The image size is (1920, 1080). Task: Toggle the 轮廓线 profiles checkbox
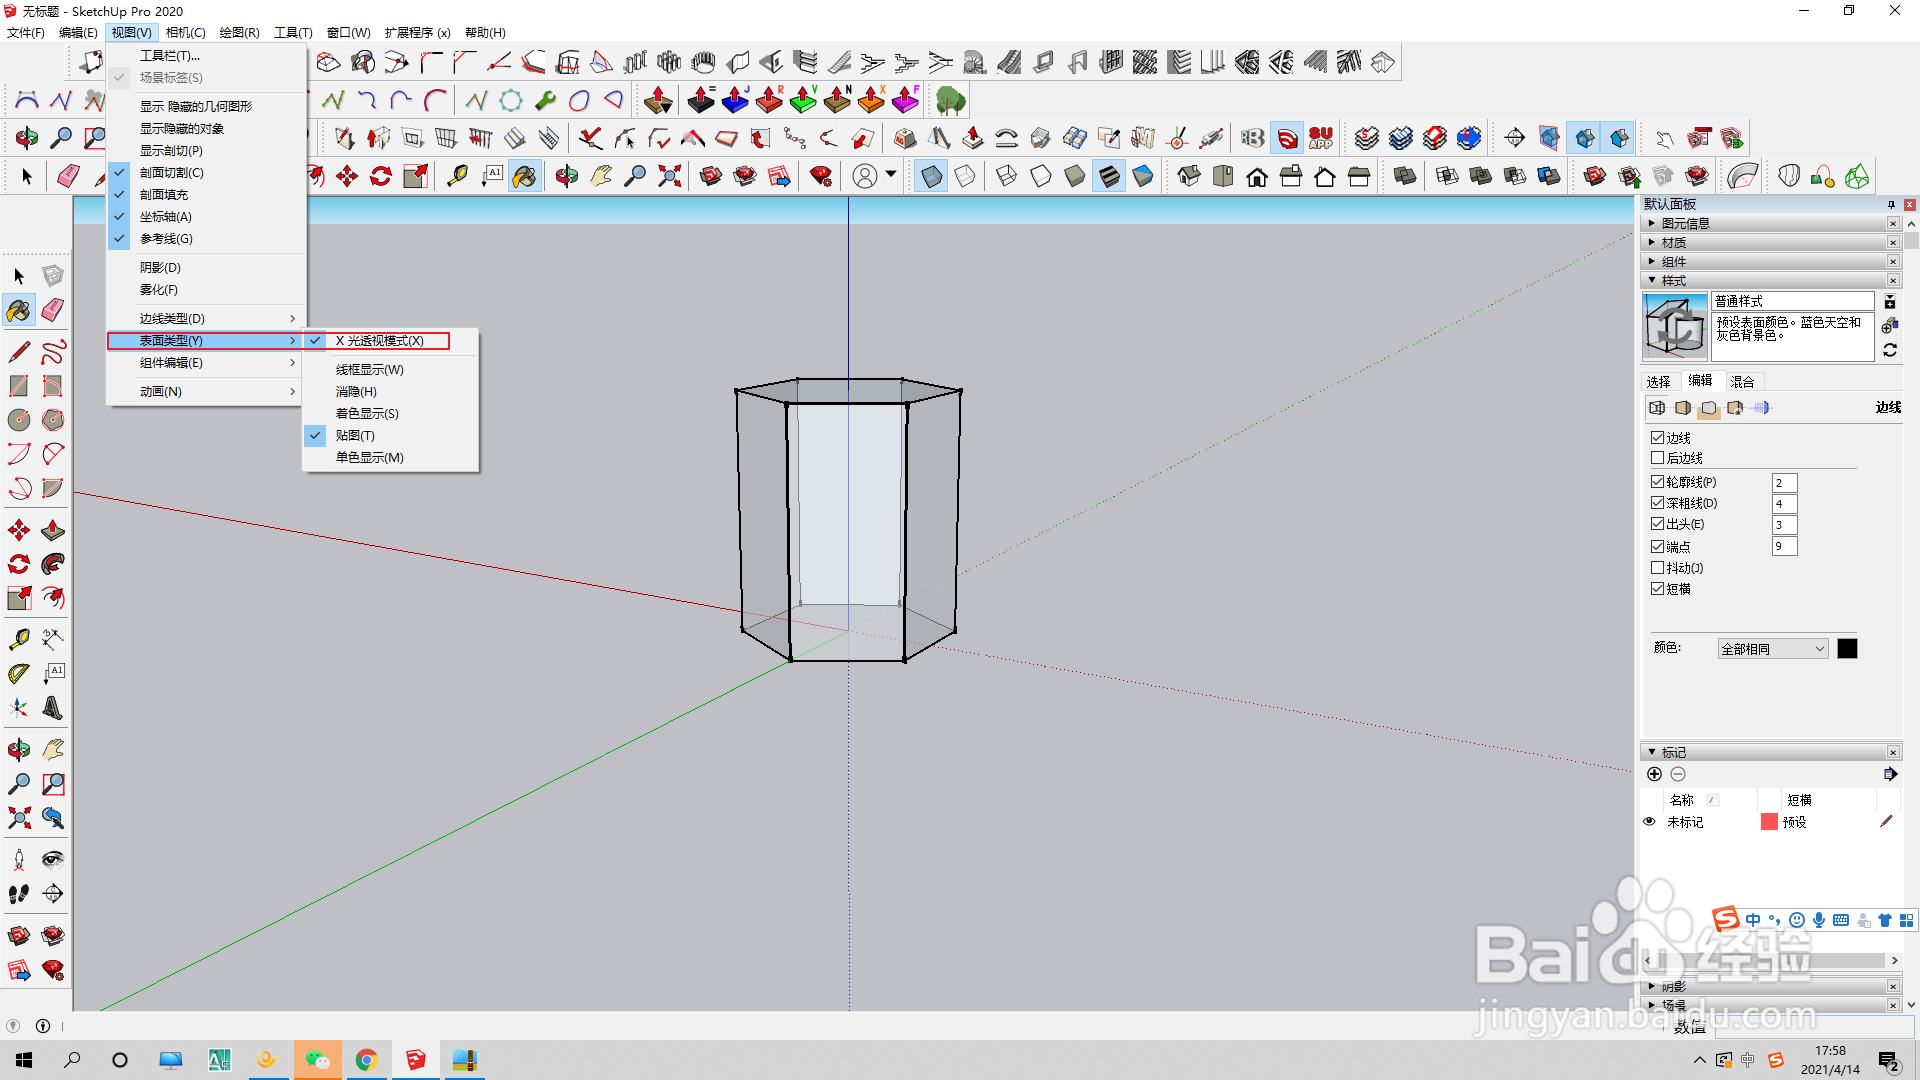click(x=1657, y=482)
